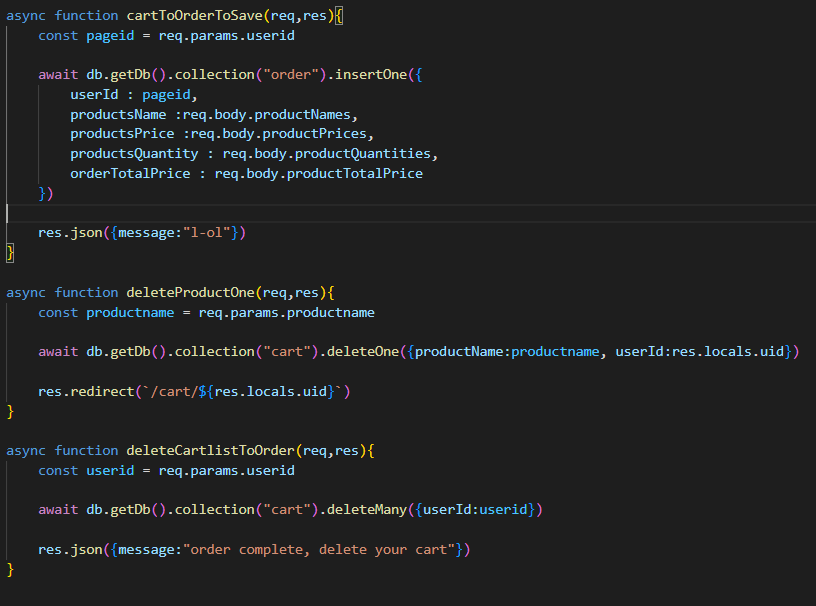Viewport: 816px width, 606px height.
Task: Click the productName key in the deleteOne filter
Action: pyautogui.click(x=458, y=352)
